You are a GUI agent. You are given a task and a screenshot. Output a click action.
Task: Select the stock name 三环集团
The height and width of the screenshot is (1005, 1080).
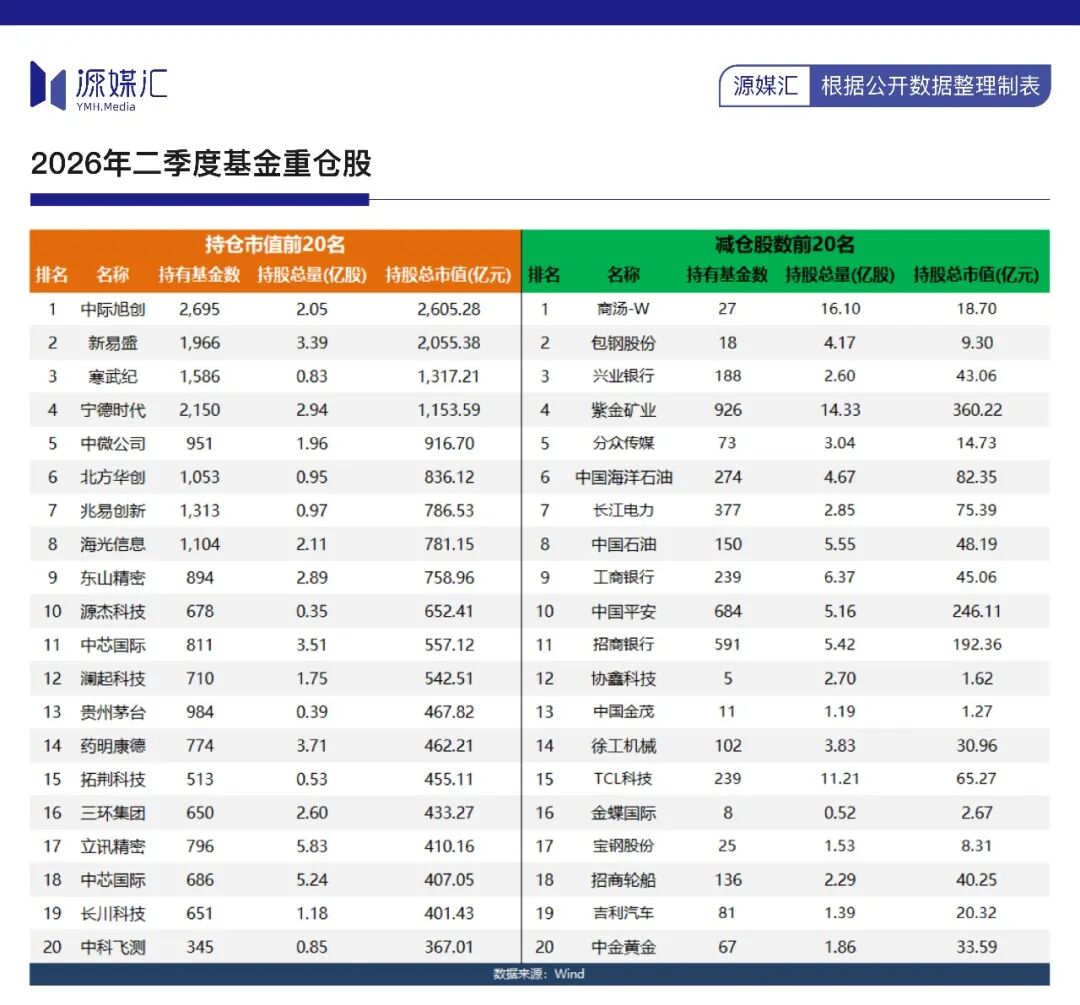tap(113, 814)
